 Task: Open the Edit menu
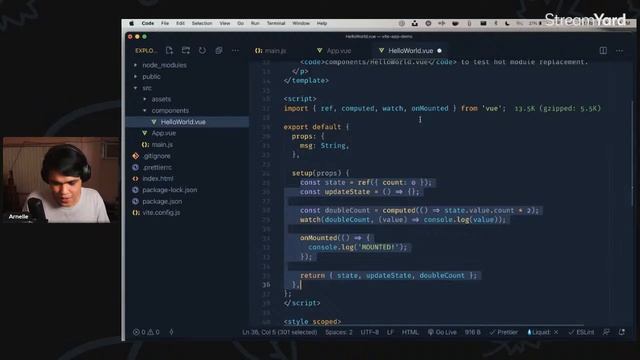[x=180, y=23]
